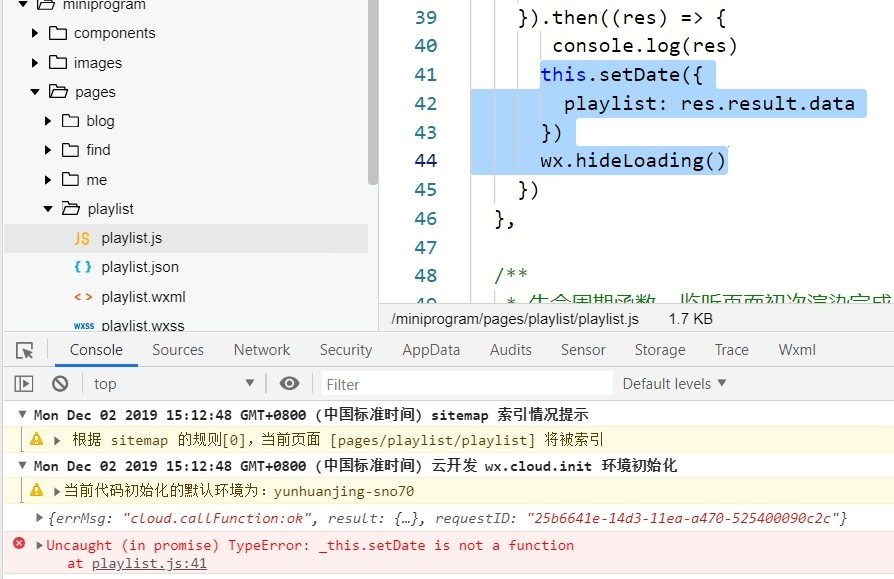
Task: Expand the find folder arrow
Action: pos(48,150)
